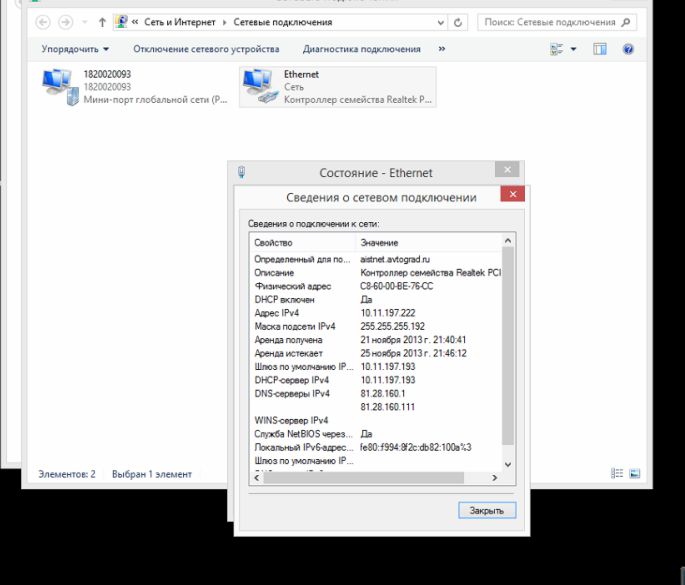Viewport: 685px width, 585px height.
Task: Switch to details view status bar icon
Action: pos(617,474)
